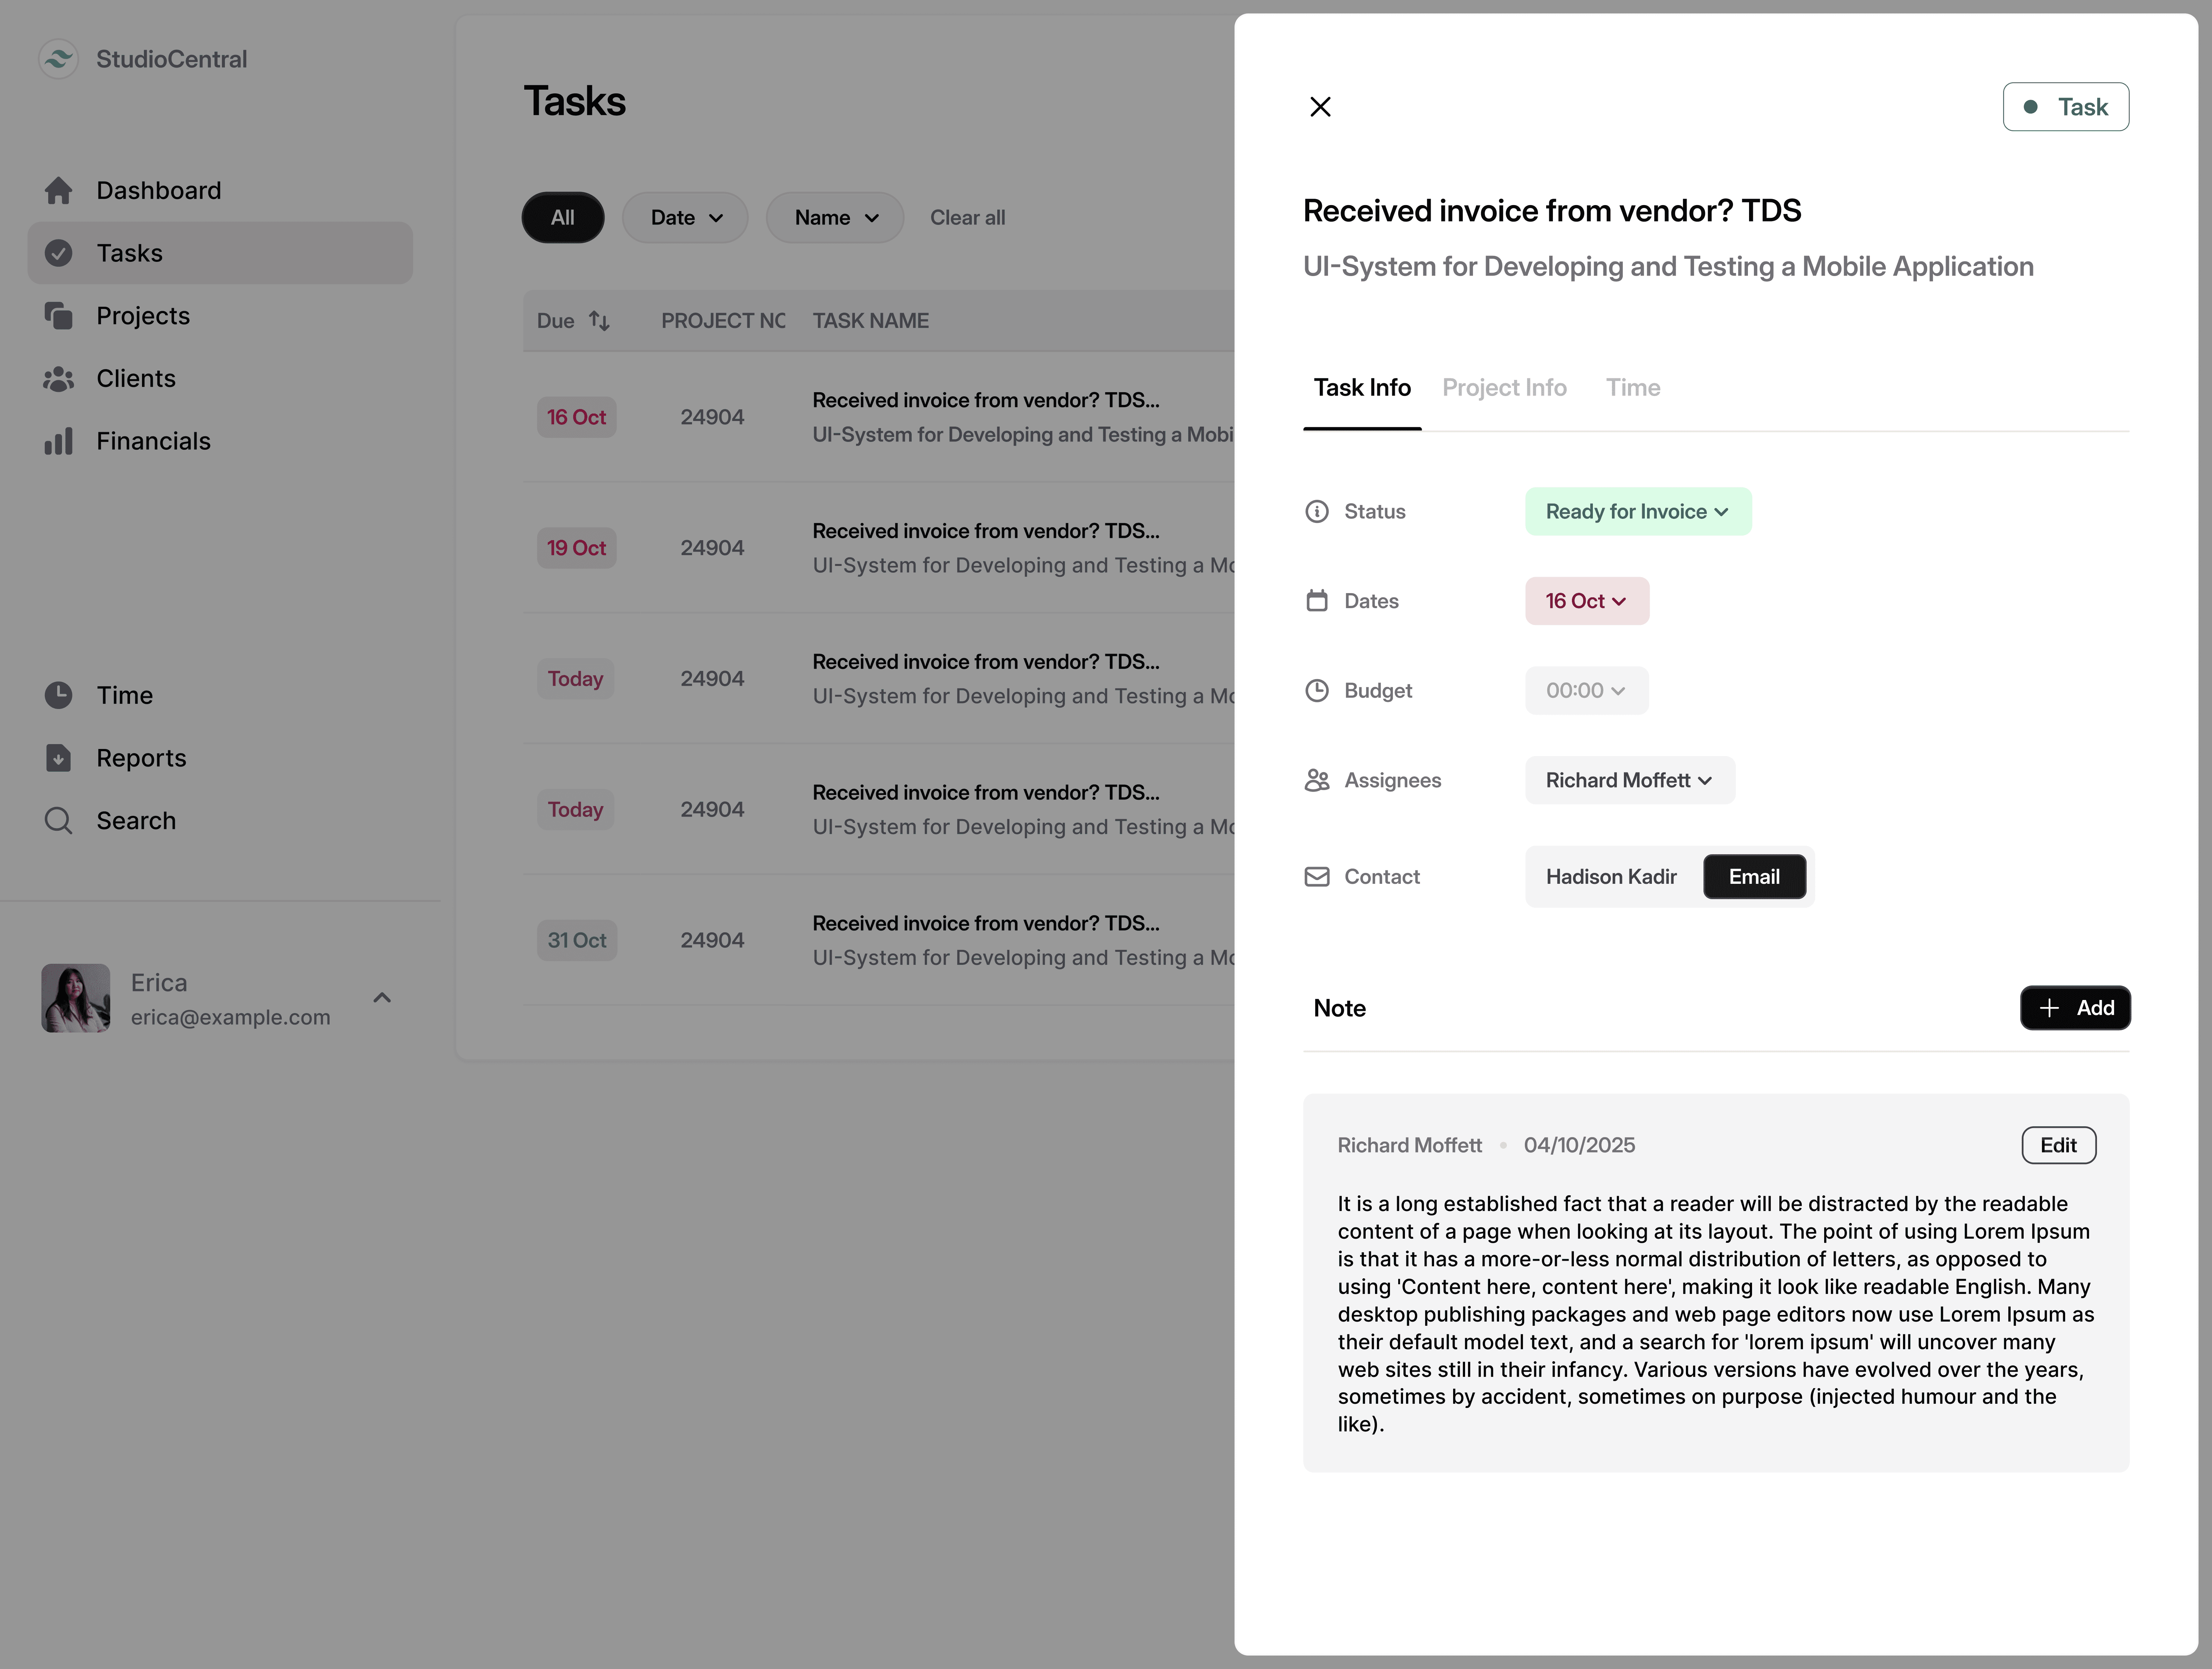Close the task detail panel

[1320, 107]
